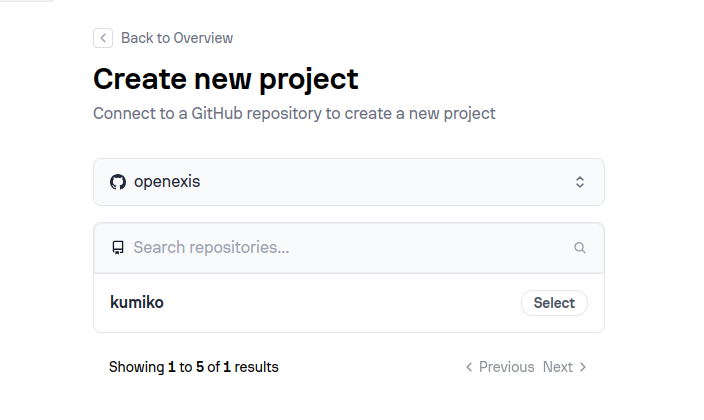The image size is (704, 420).
Task: Go to Next results page
Action: tap(558, 367)
